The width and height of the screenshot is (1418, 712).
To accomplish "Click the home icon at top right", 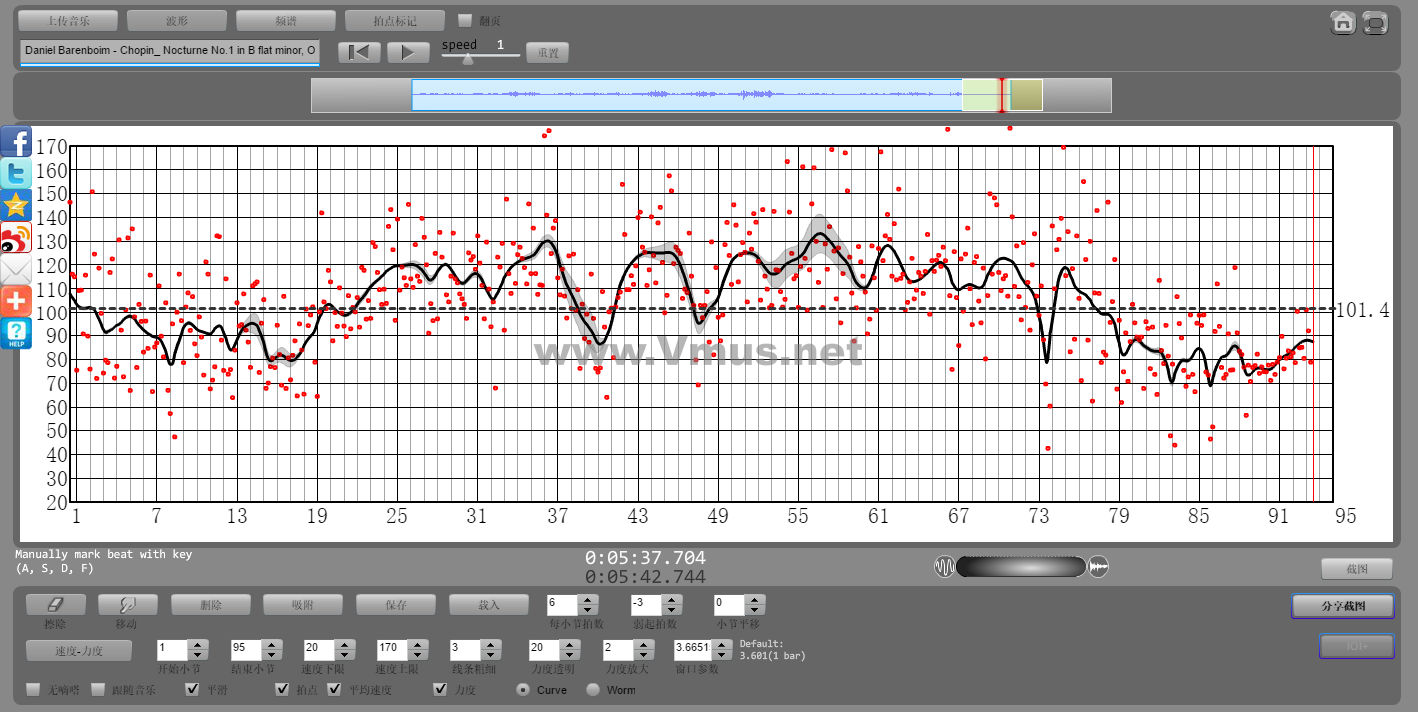I will click(1343, 22).
